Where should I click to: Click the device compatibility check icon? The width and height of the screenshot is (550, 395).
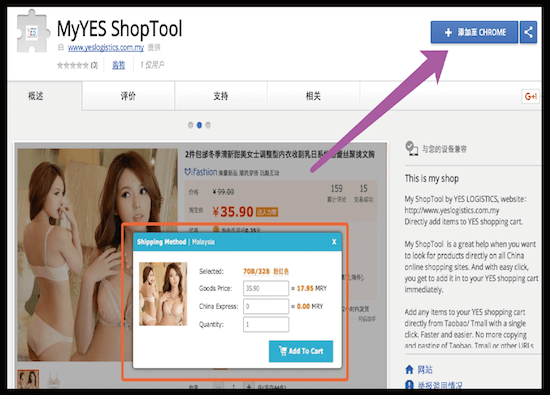click(x=411, y=148)
